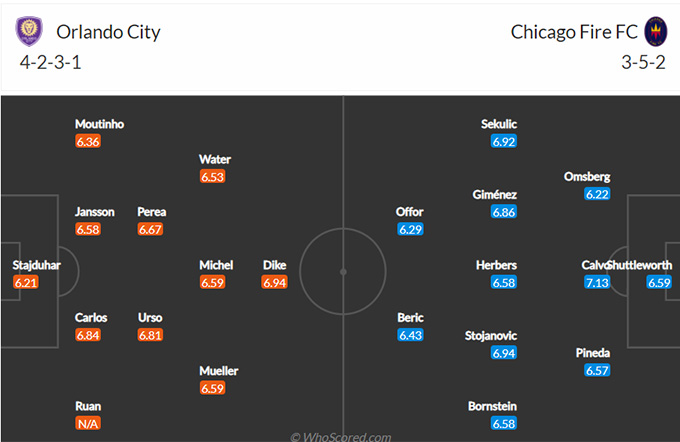This screenshot has height=442, width=680.
Task: Open the Chicago Fire FC team link
Action: (574, 32)
